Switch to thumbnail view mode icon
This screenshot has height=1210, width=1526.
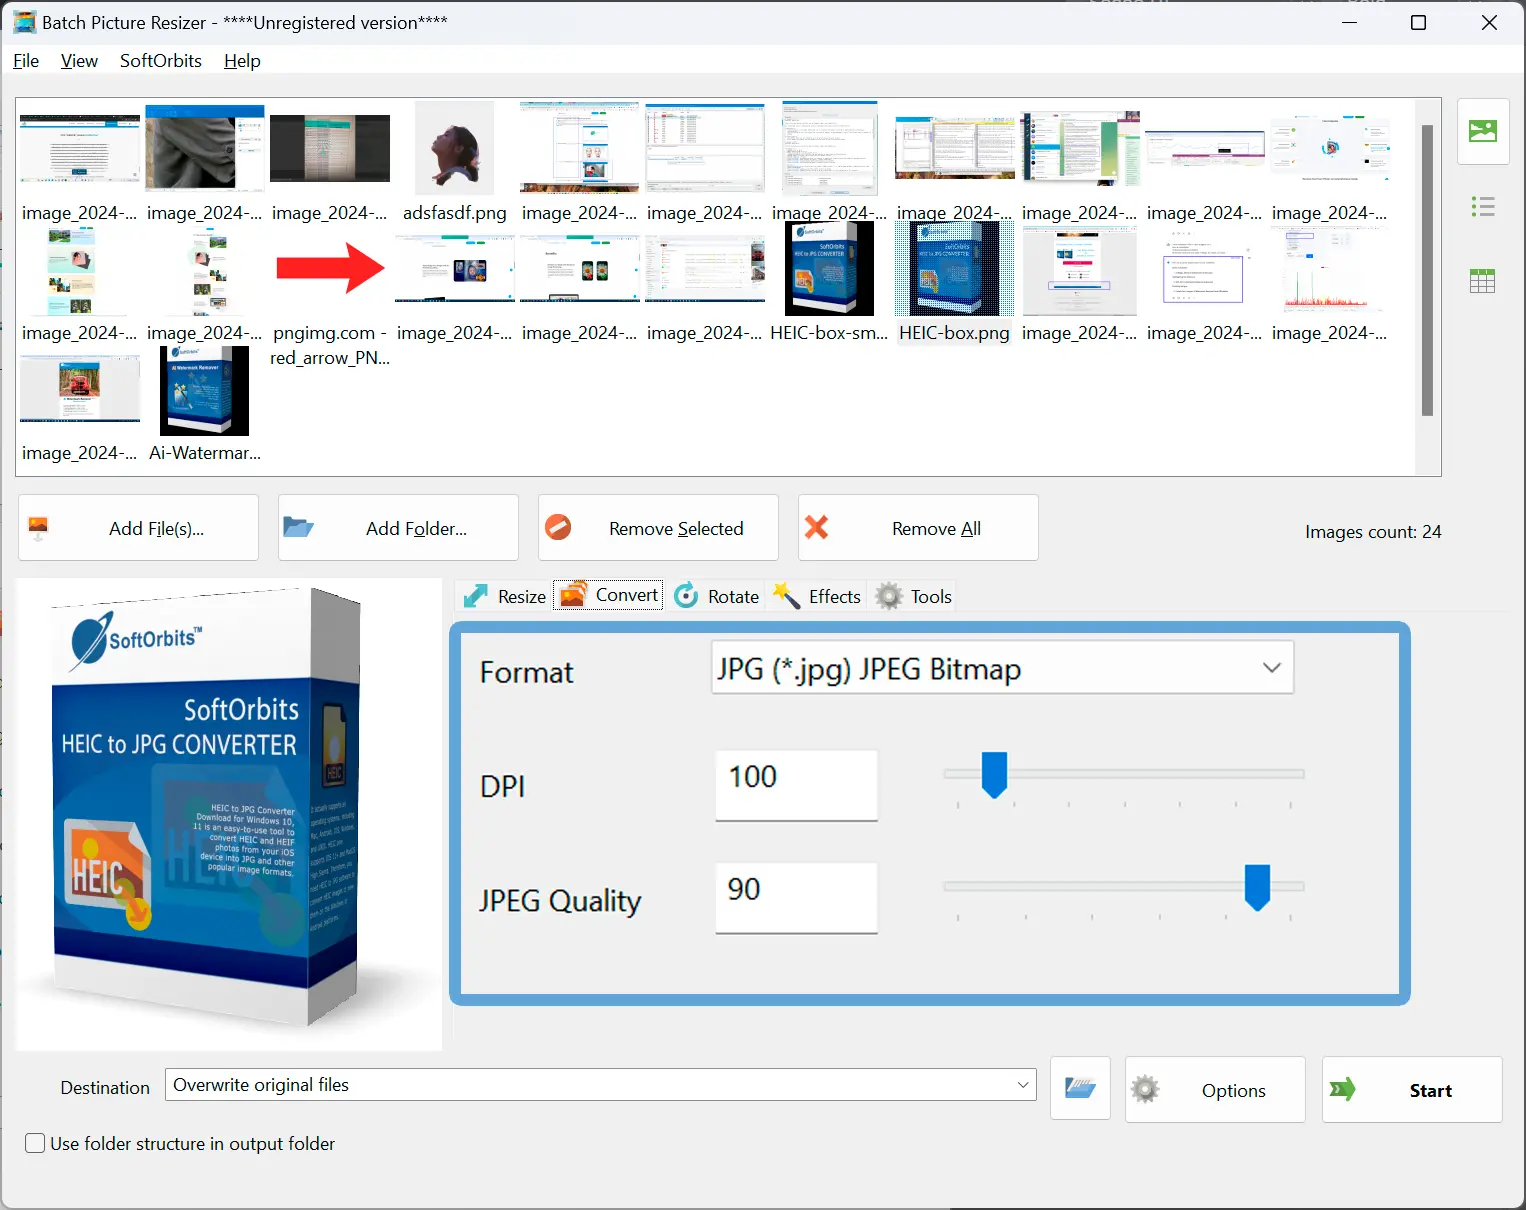point(1483,131)
